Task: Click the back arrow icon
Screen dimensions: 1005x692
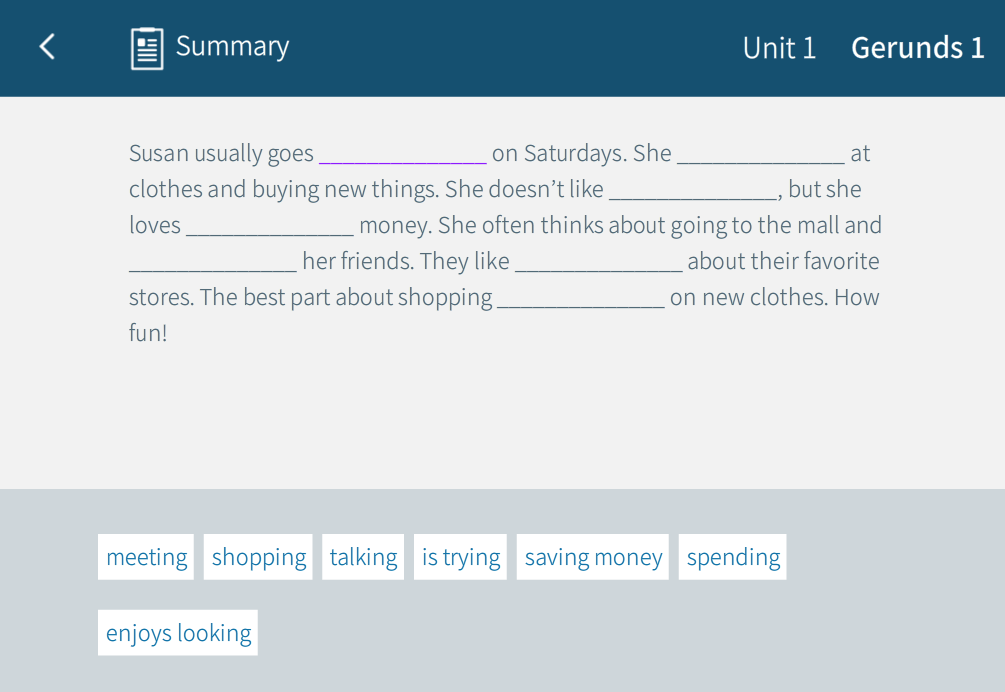Action: [47, 47]
